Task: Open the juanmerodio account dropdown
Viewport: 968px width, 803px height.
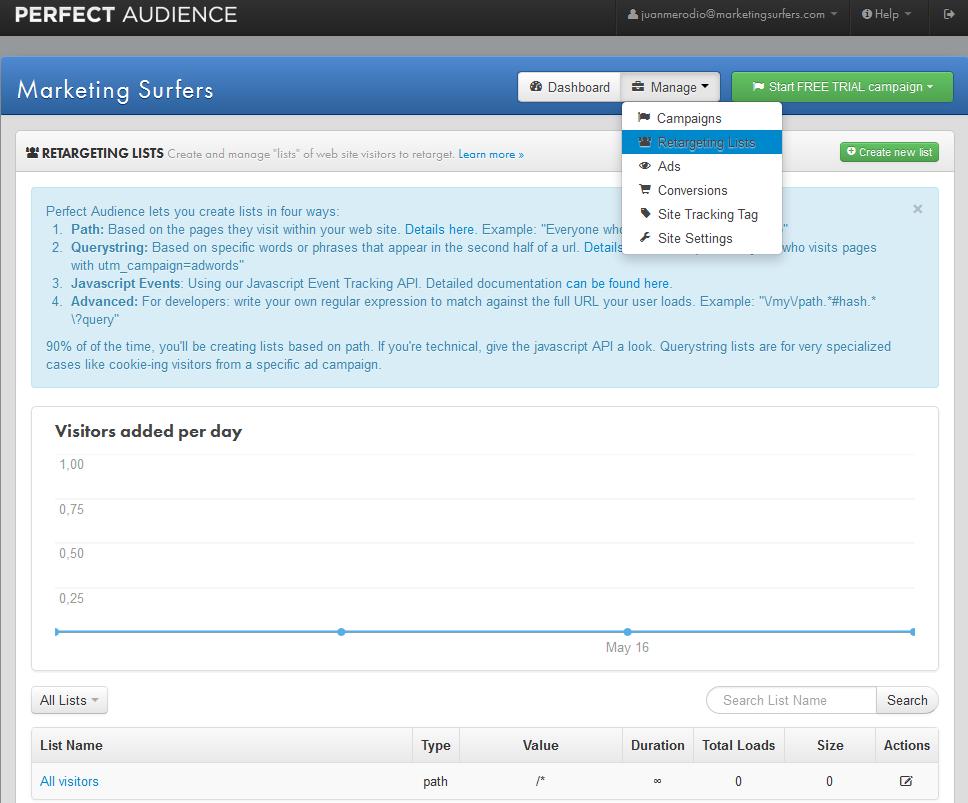Action: tap(732, 14)
